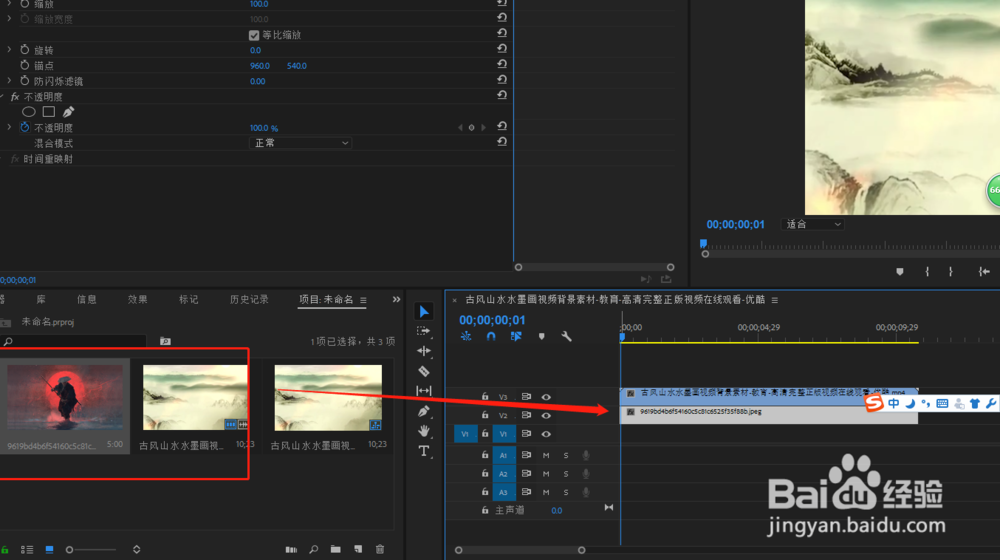
Task: Mute audio track A3
Action: point(546,492)
